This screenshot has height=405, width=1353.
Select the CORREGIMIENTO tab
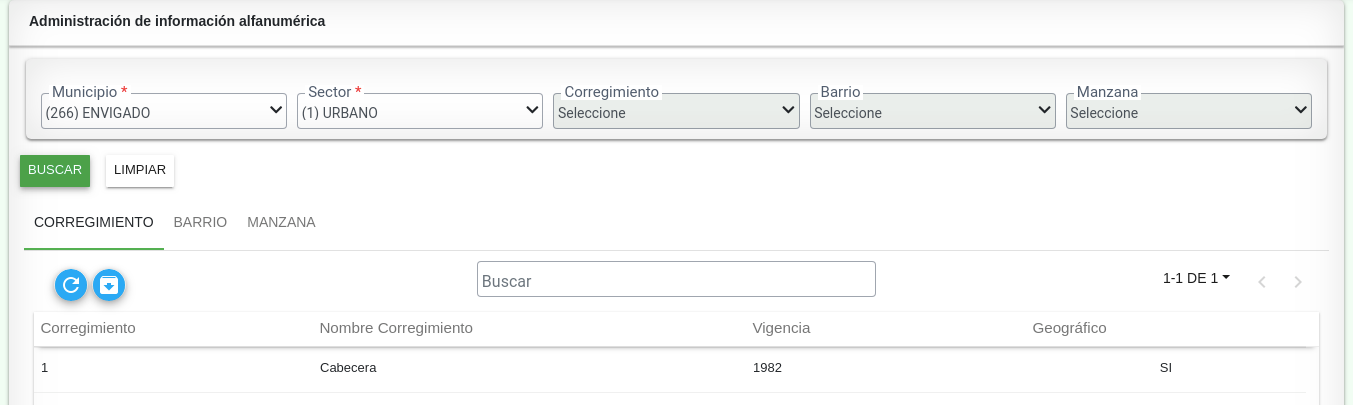94,222
